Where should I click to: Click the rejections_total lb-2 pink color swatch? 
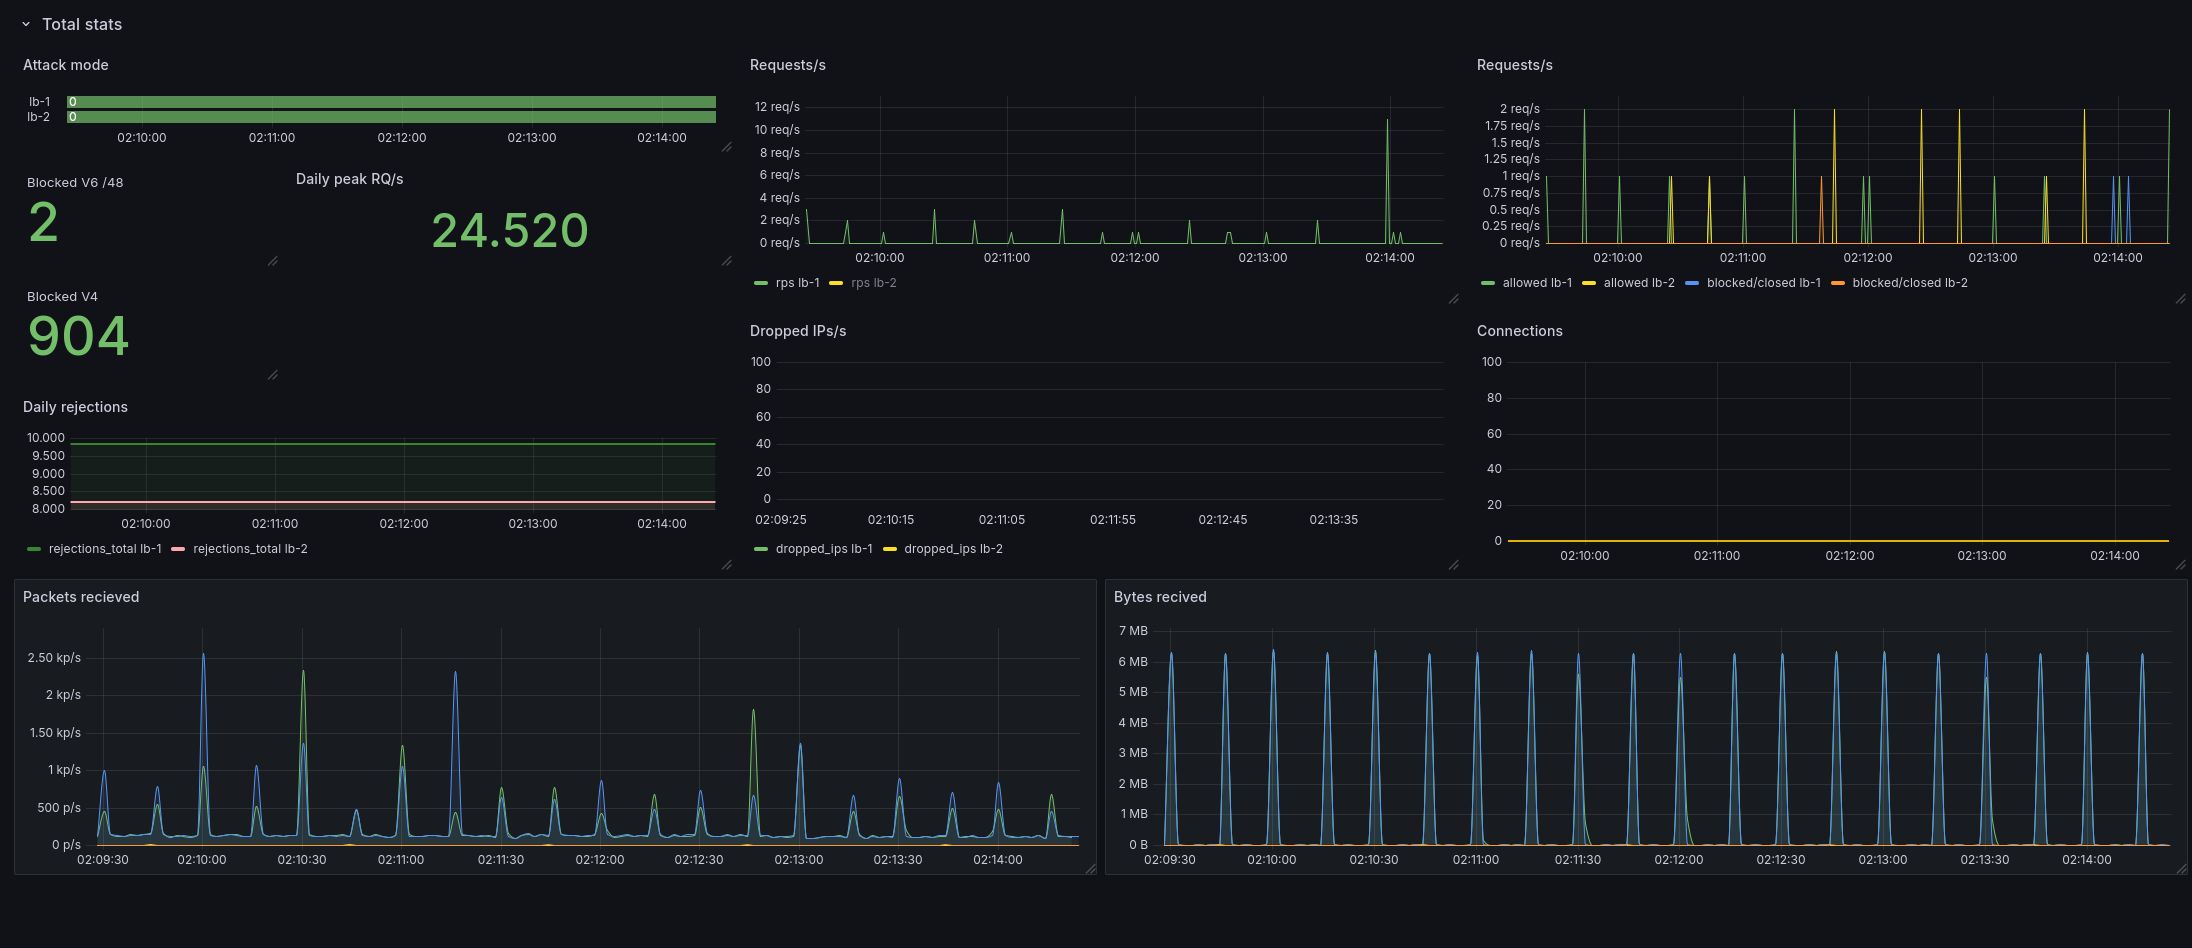(178, 549)
